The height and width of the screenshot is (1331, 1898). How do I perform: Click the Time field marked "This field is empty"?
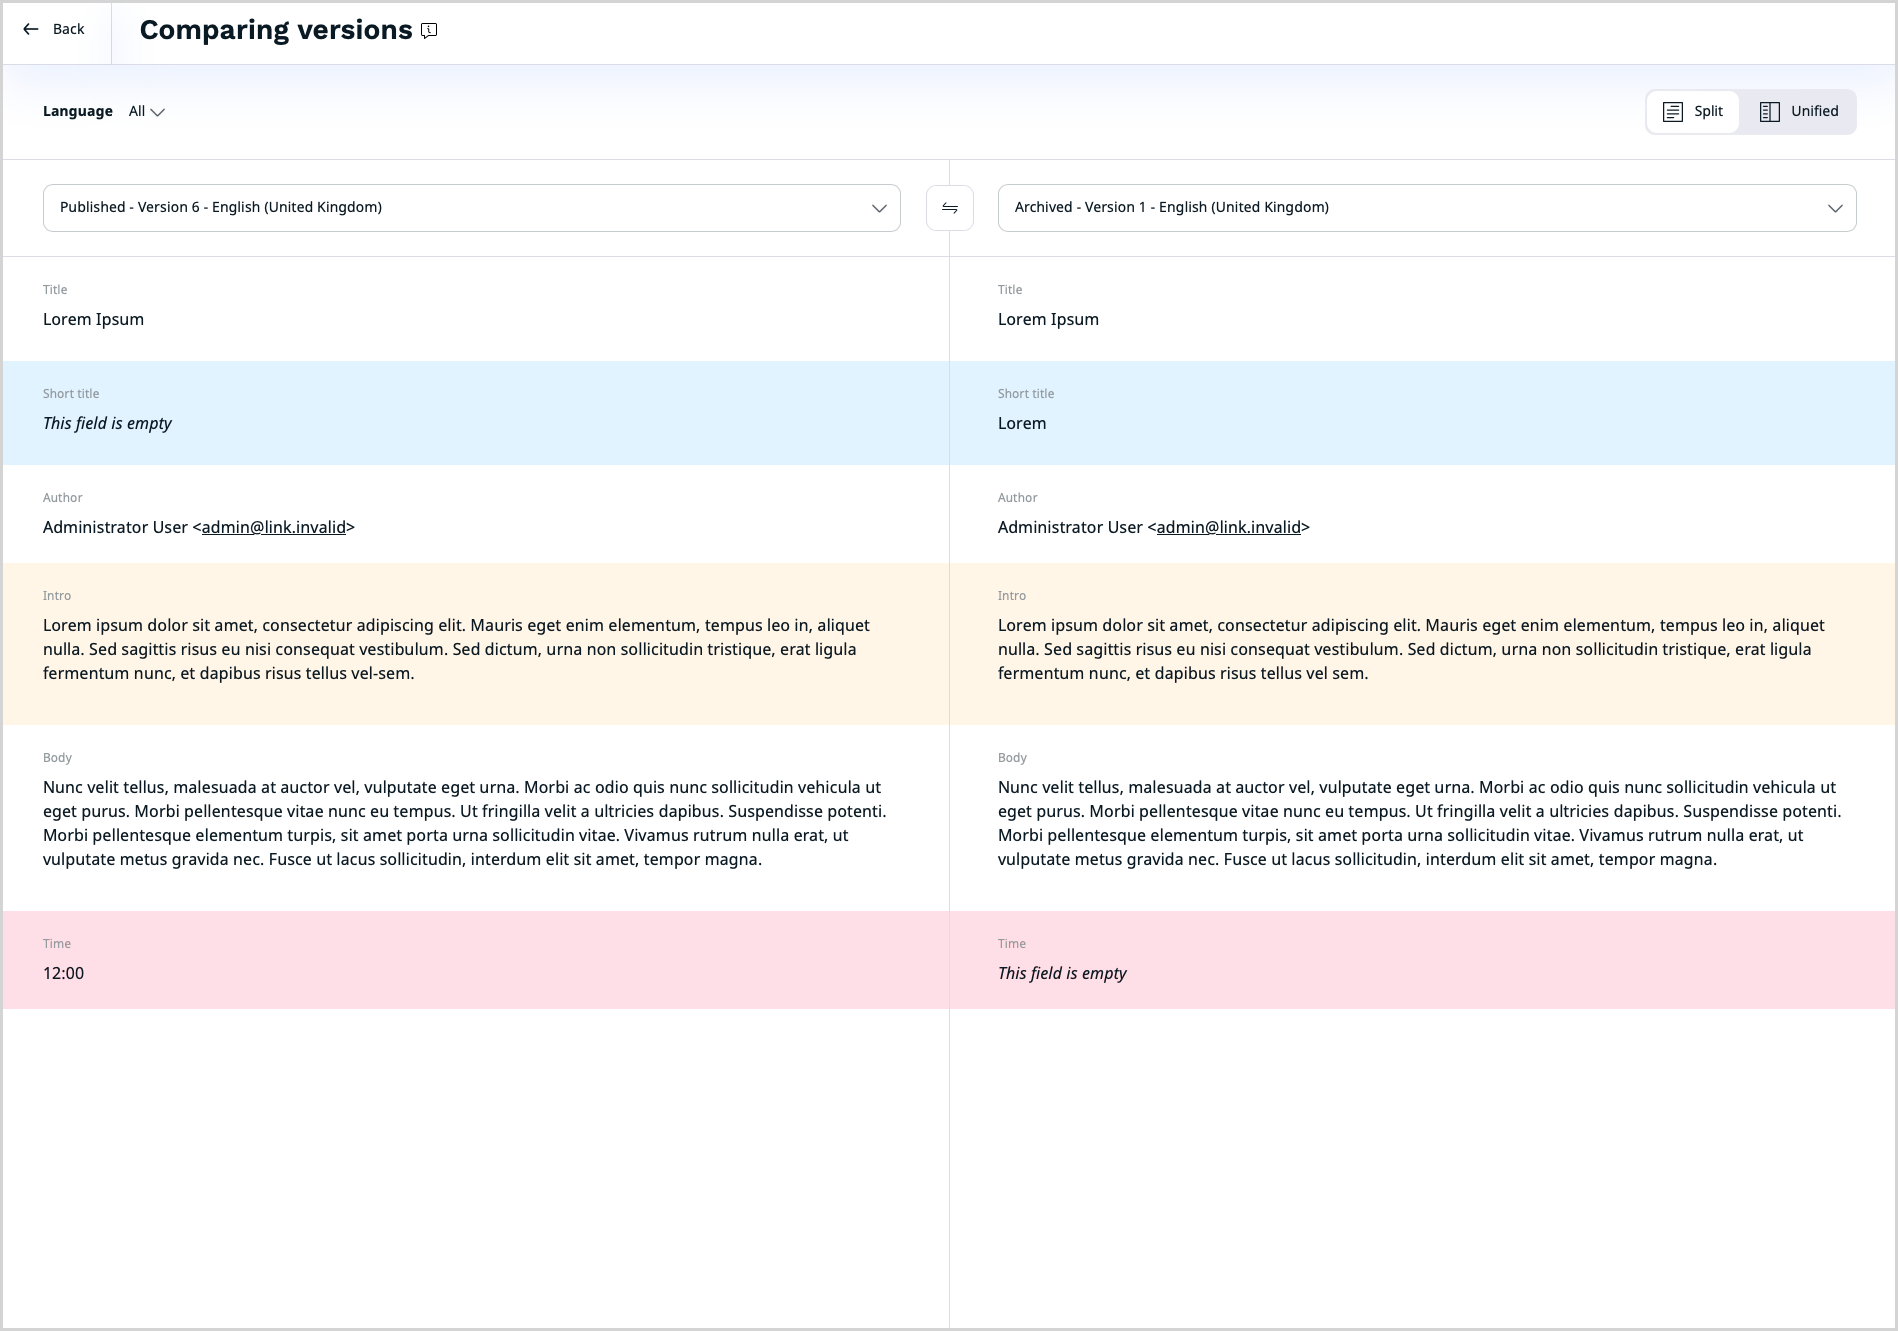coord(1062,972)
